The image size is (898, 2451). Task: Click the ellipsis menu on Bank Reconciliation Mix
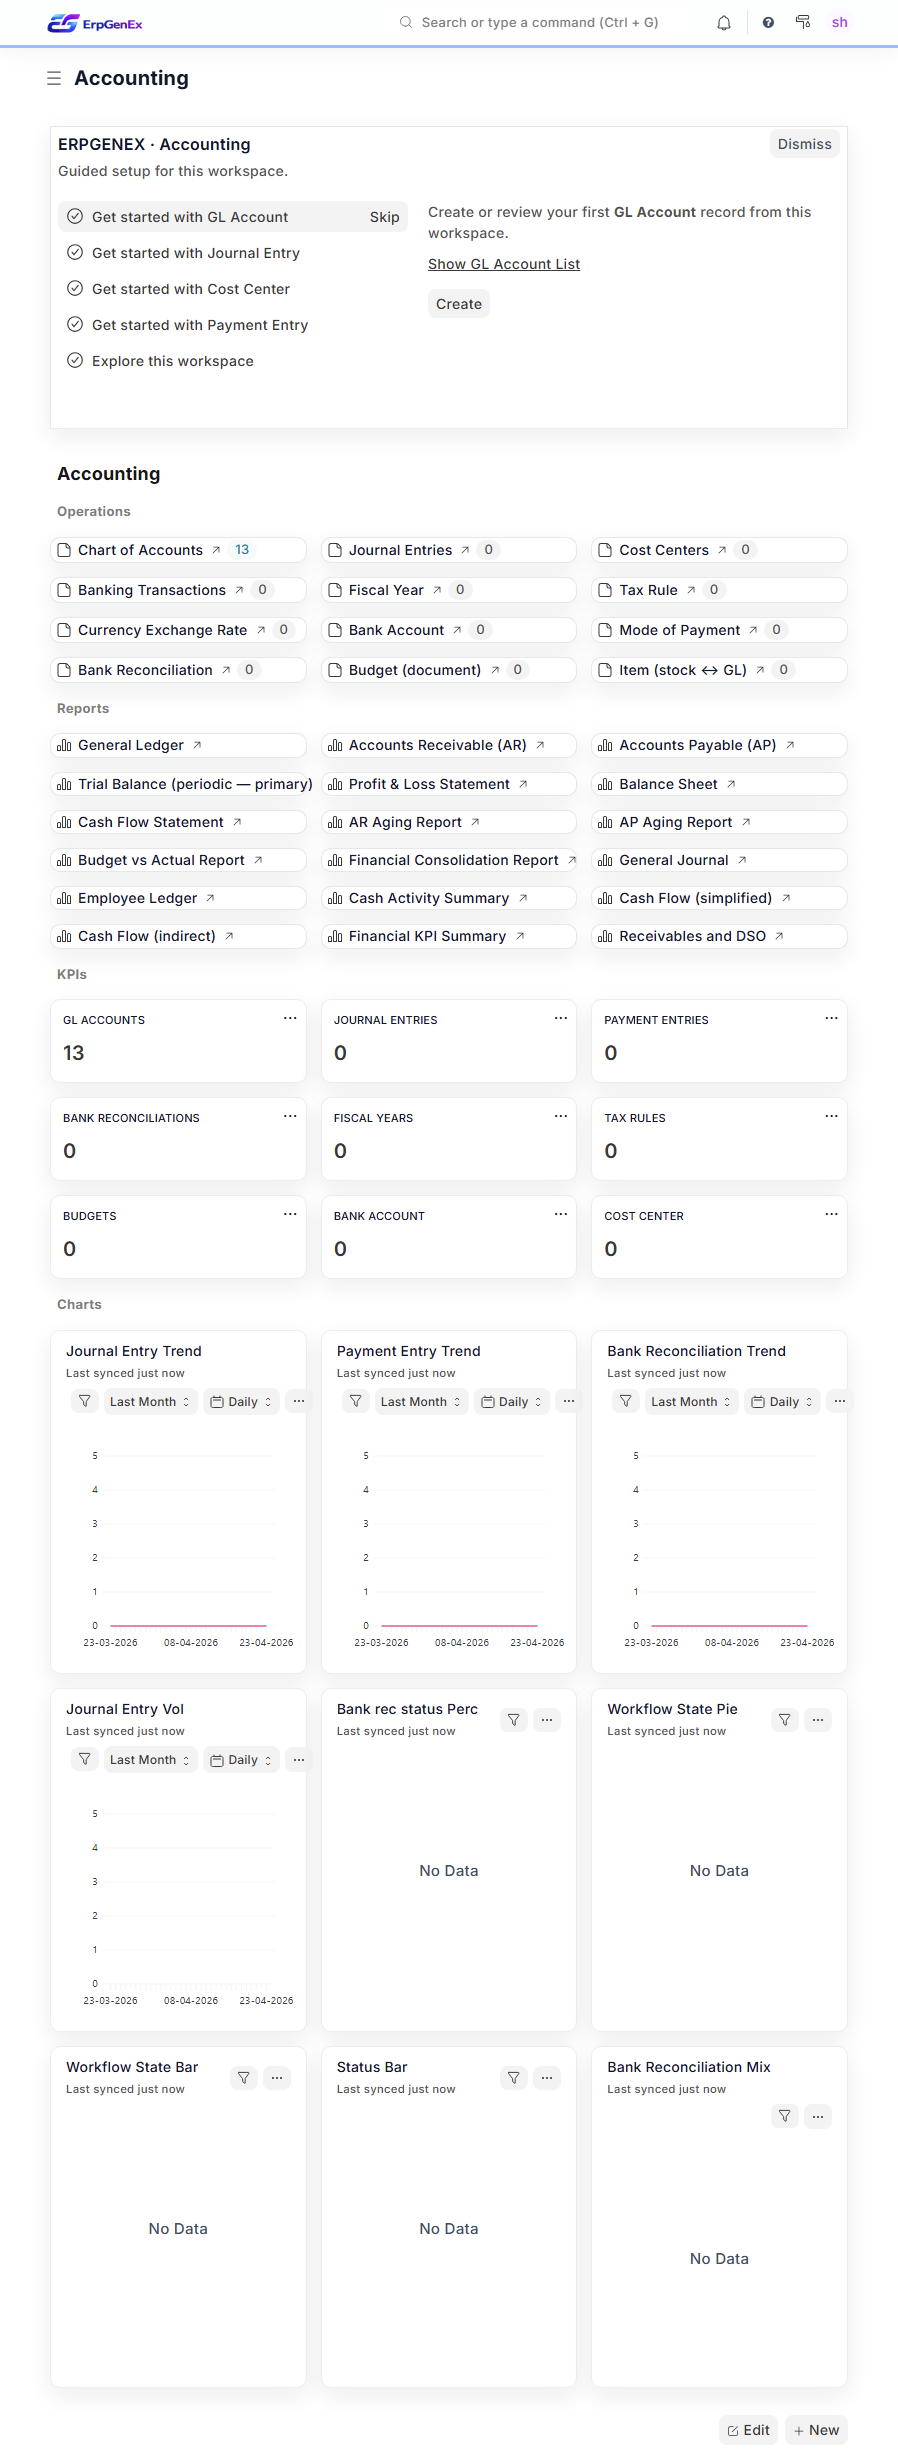(818, 2116)
